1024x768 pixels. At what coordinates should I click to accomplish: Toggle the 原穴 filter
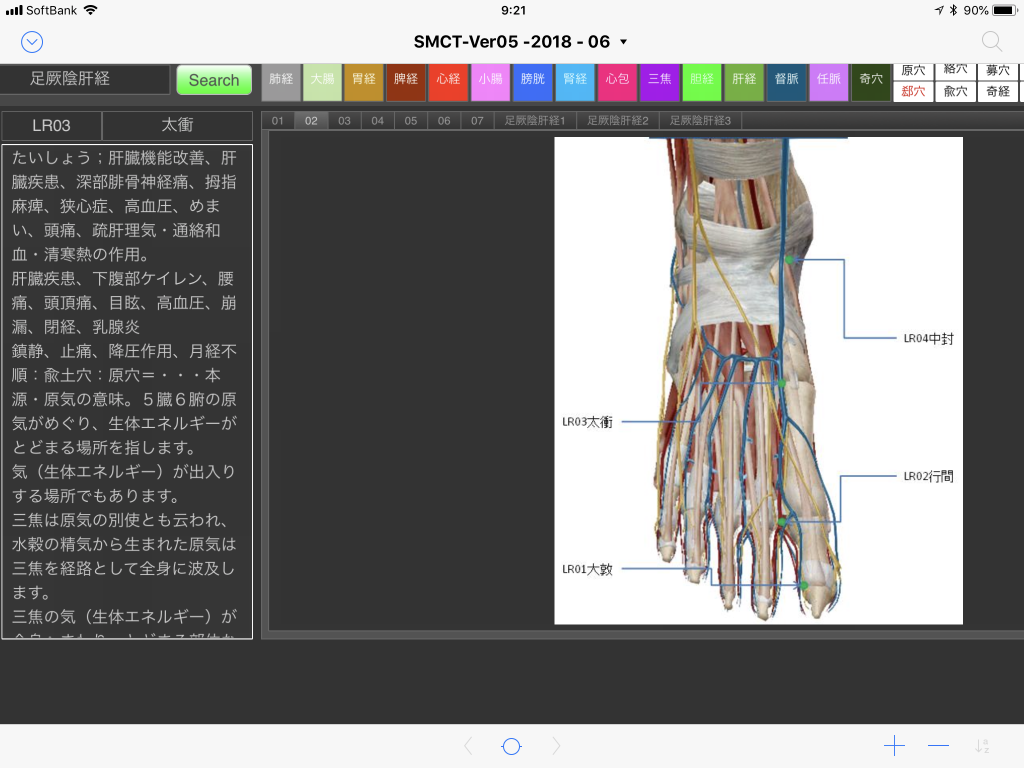pos(913,70)
